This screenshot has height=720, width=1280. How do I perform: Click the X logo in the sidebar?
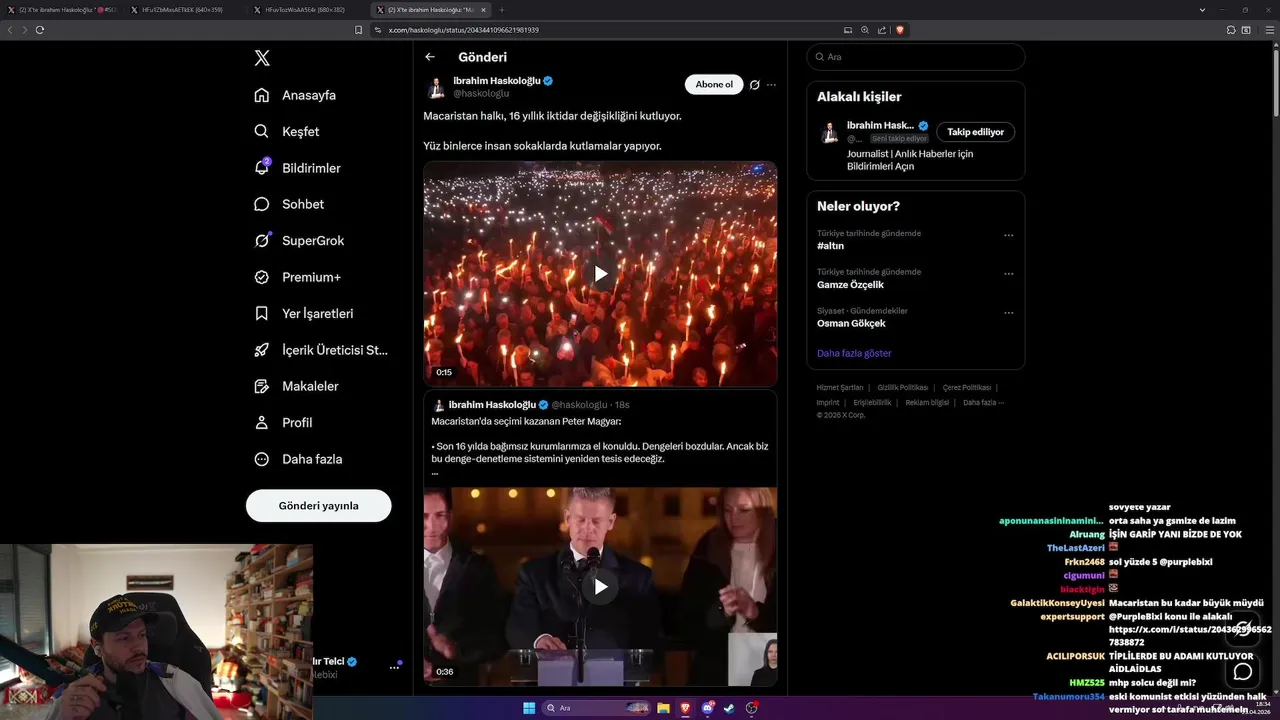(x=262, y=58)
